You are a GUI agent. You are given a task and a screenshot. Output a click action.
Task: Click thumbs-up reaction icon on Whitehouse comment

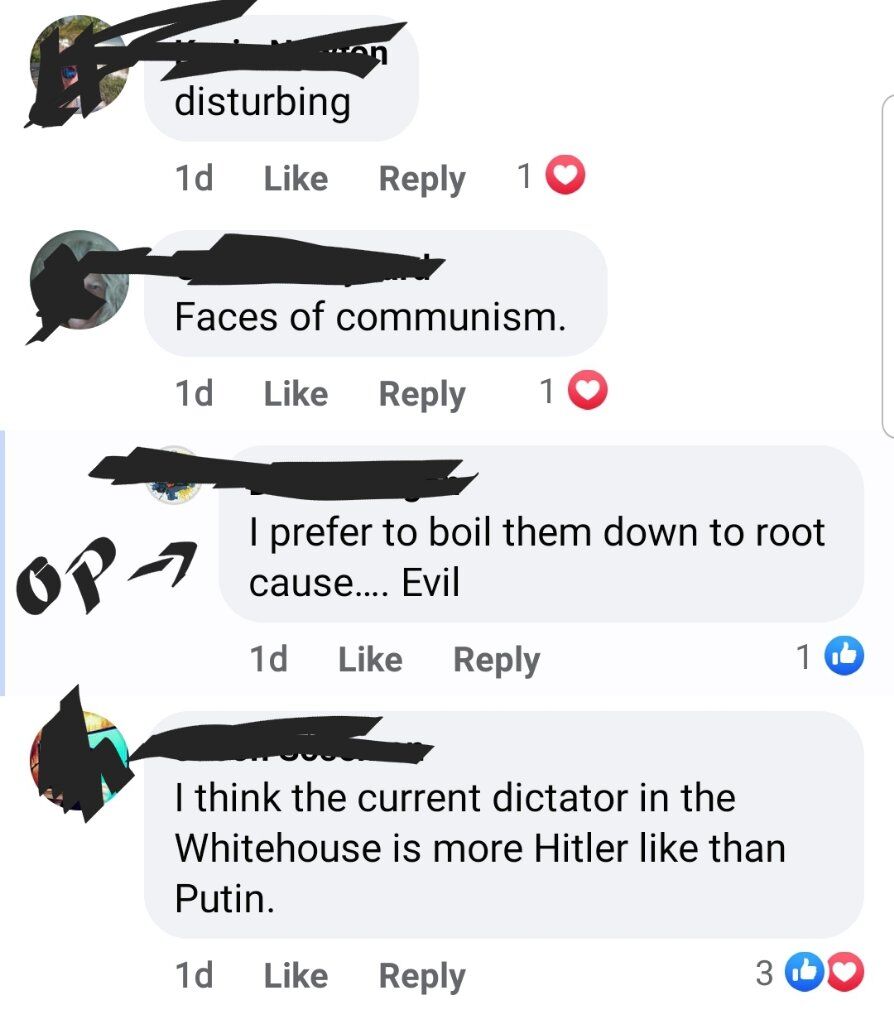coord(803,972)
